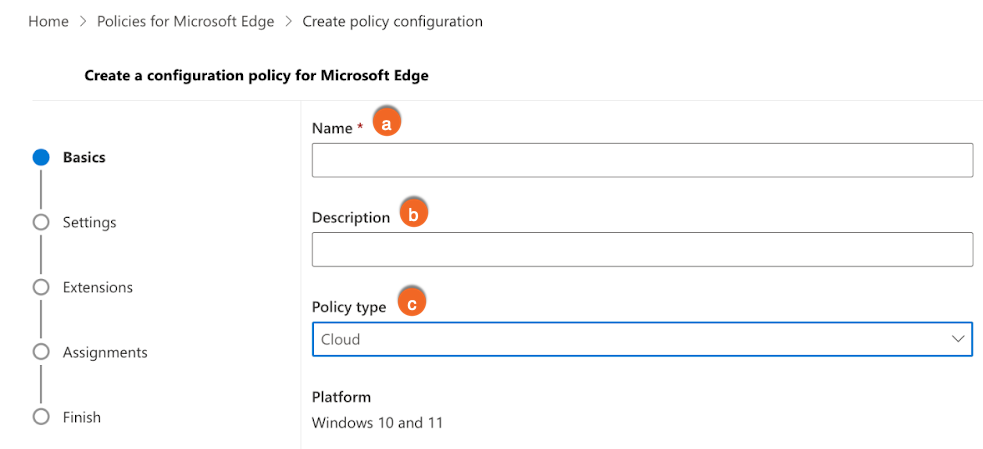Expand the Policy type chevron arrow
The height and width of the screenshot is (449, 983).
click(x=957, y=339)
